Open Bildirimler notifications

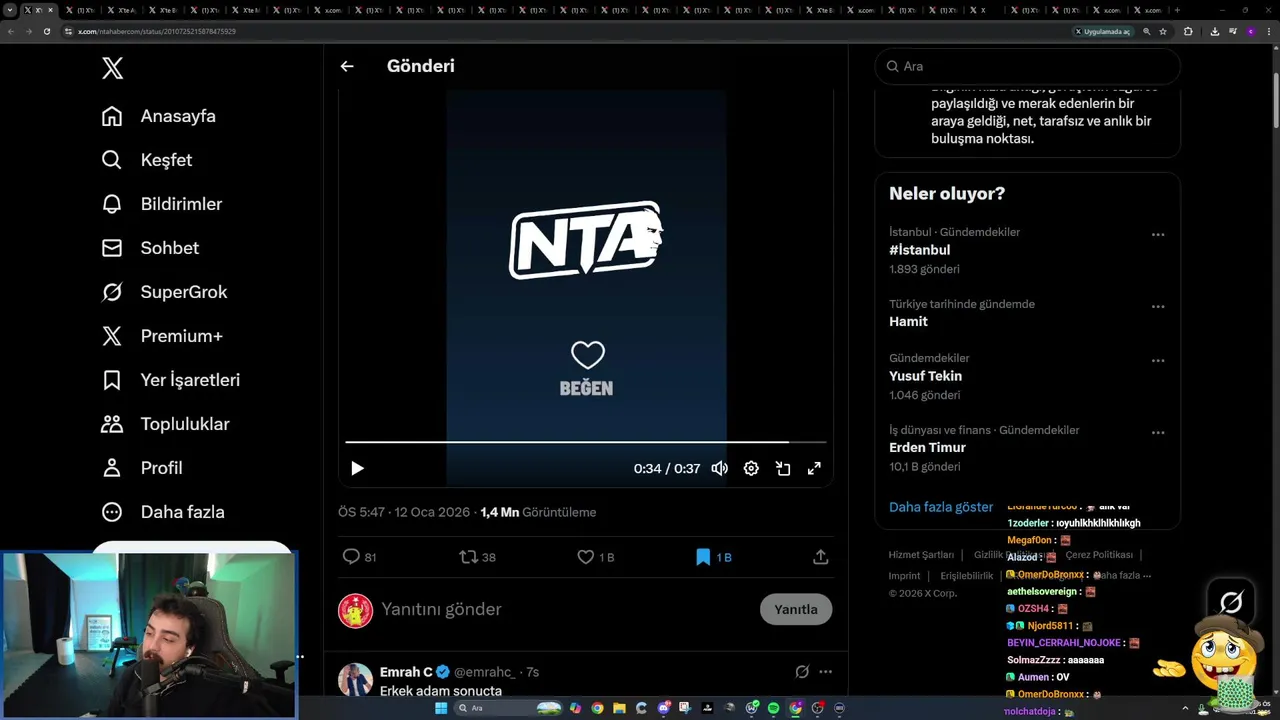(162, 204)
